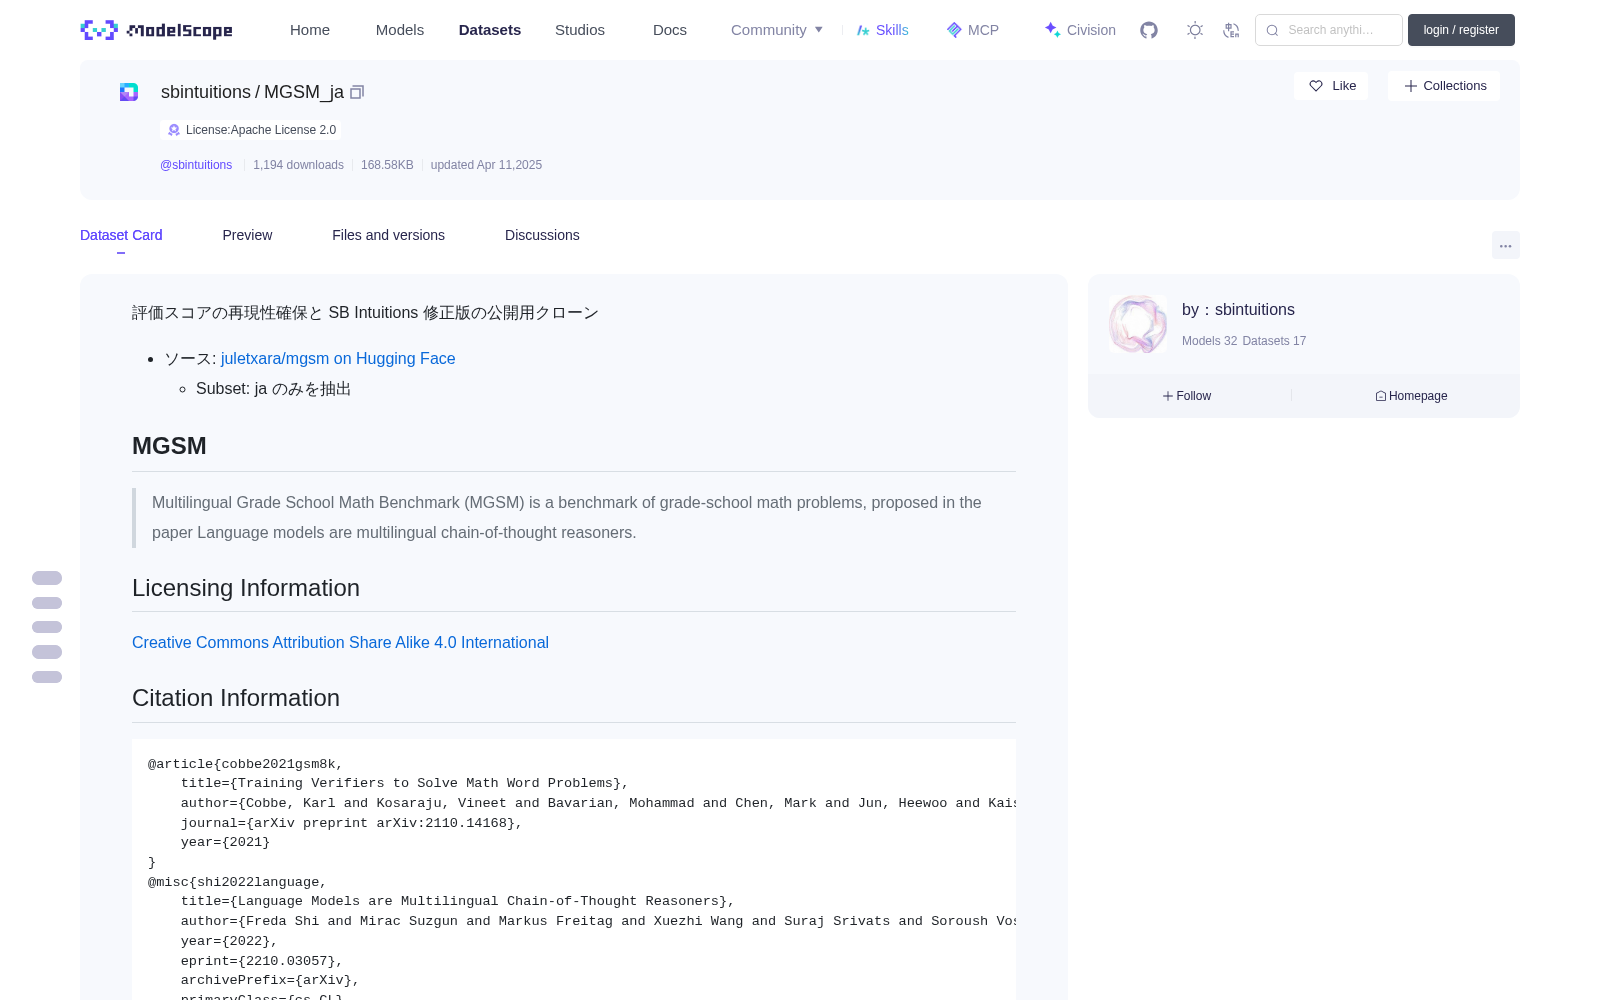Jump to first outline marker in sidebar

coord(47,578)
